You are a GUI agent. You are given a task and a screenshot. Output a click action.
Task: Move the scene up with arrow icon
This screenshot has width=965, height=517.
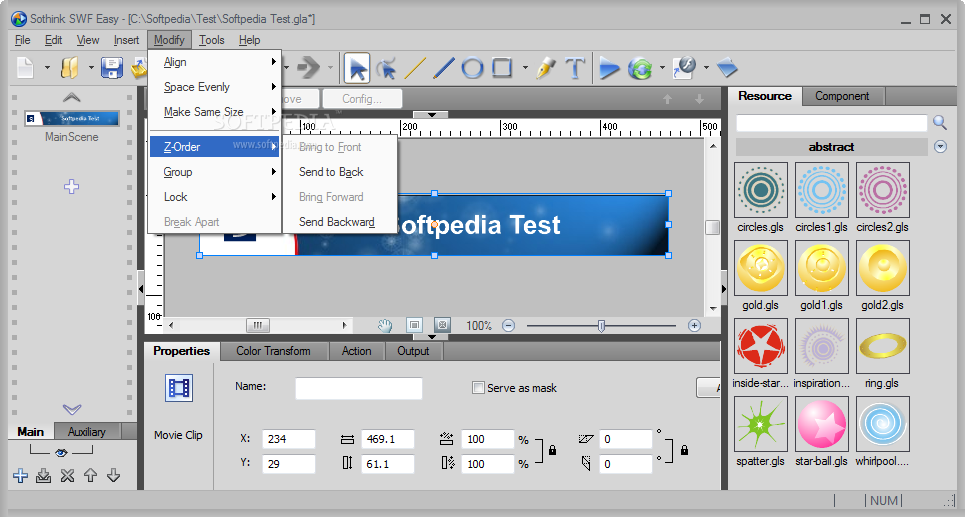point(90,475)
